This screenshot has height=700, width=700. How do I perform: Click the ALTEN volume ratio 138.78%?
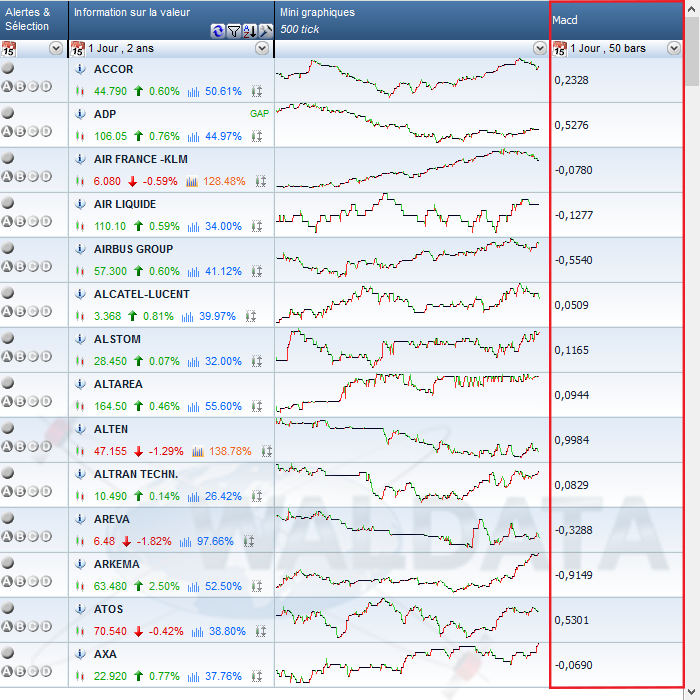pyautogui.click(x=230, y=451)
